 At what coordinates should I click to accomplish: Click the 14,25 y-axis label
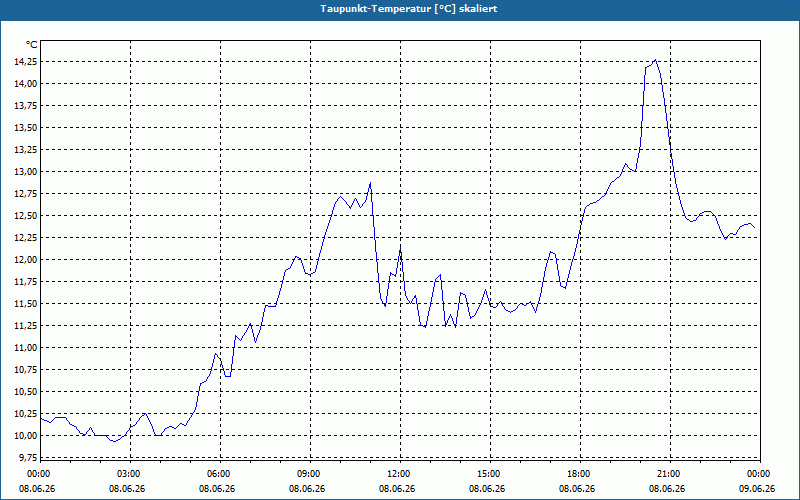[x=26, y=62]
